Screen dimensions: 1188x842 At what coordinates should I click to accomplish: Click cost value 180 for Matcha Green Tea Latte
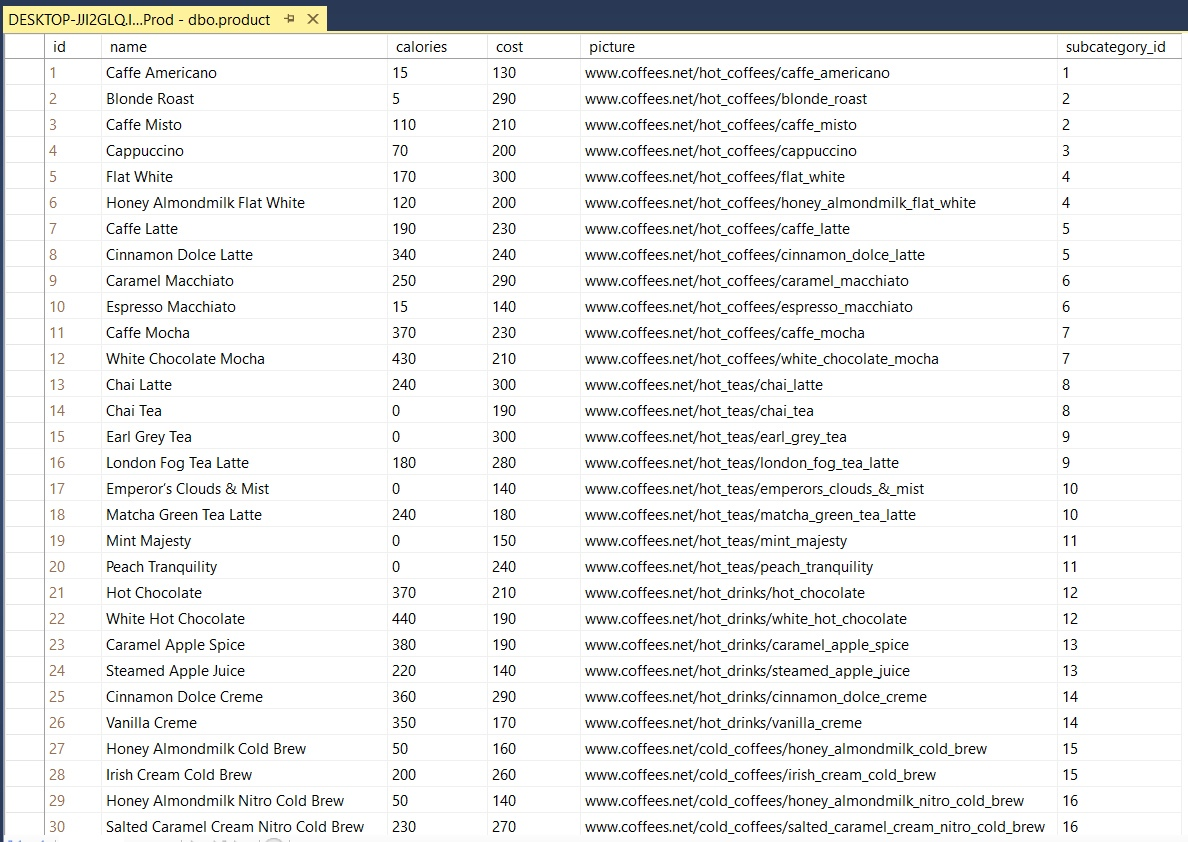(533, 515)
